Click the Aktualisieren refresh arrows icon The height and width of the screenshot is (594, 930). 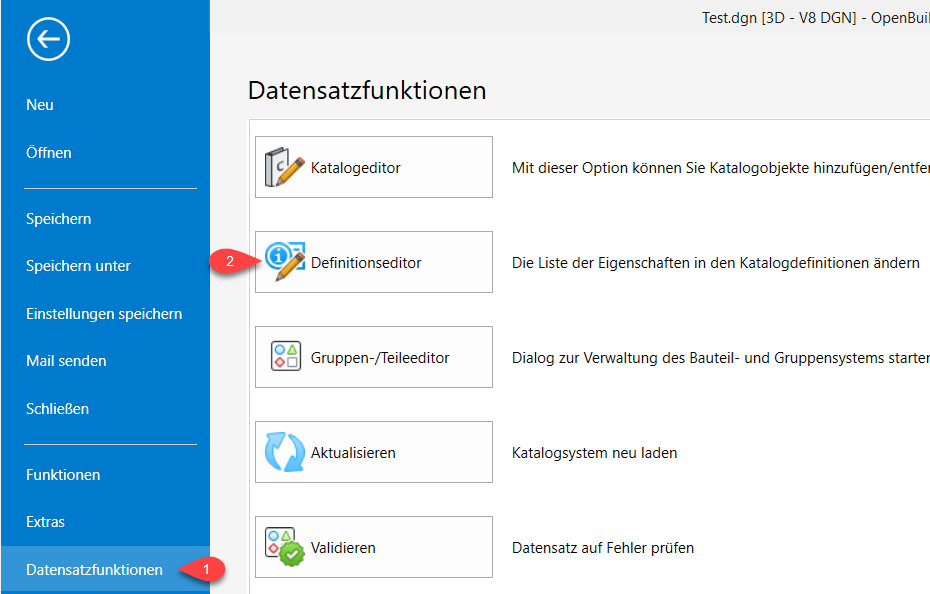point(284,452)
